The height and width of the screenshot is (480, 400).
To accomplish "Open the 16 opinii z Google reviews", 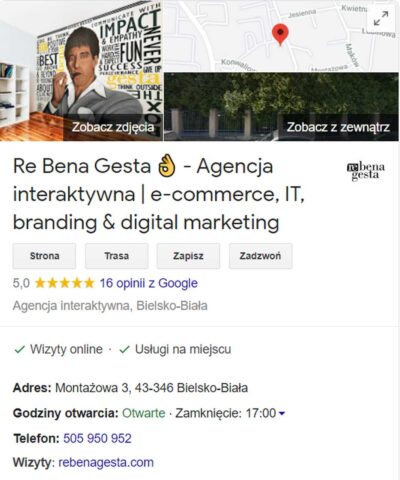I will [149, 283].
